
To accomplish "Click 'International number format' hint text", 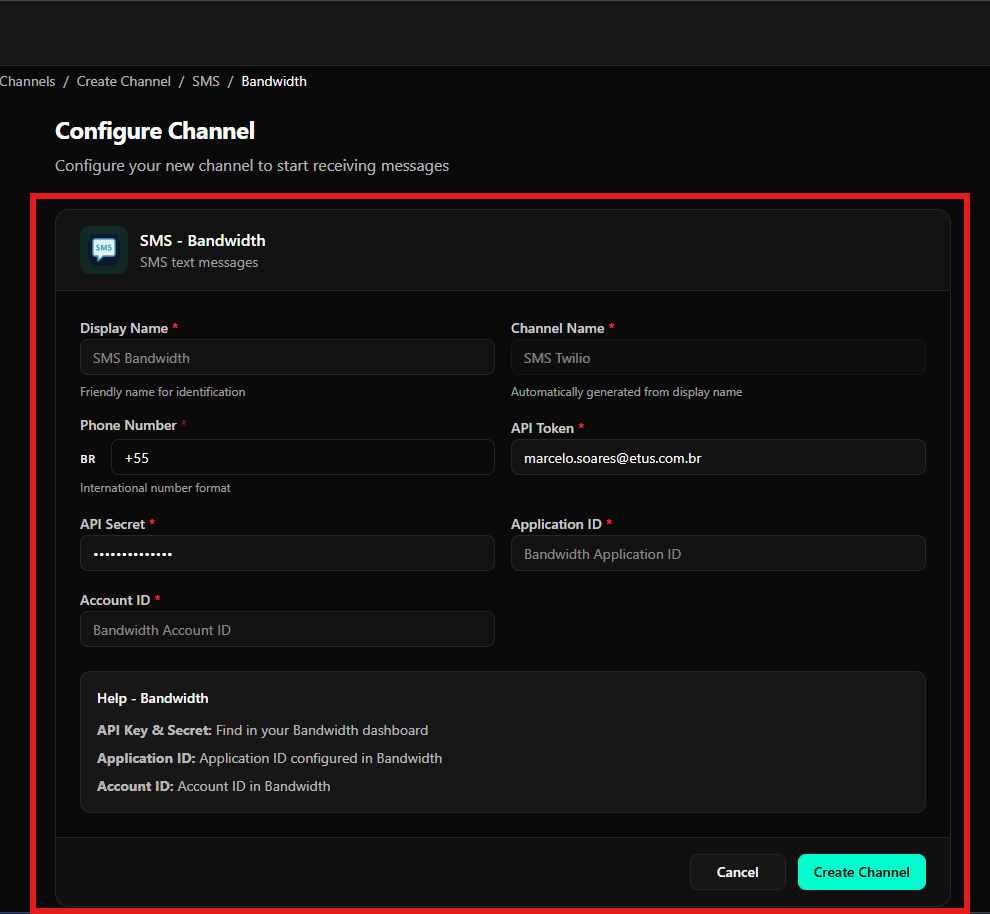I will pyautogui.click(x=155, y=488).
